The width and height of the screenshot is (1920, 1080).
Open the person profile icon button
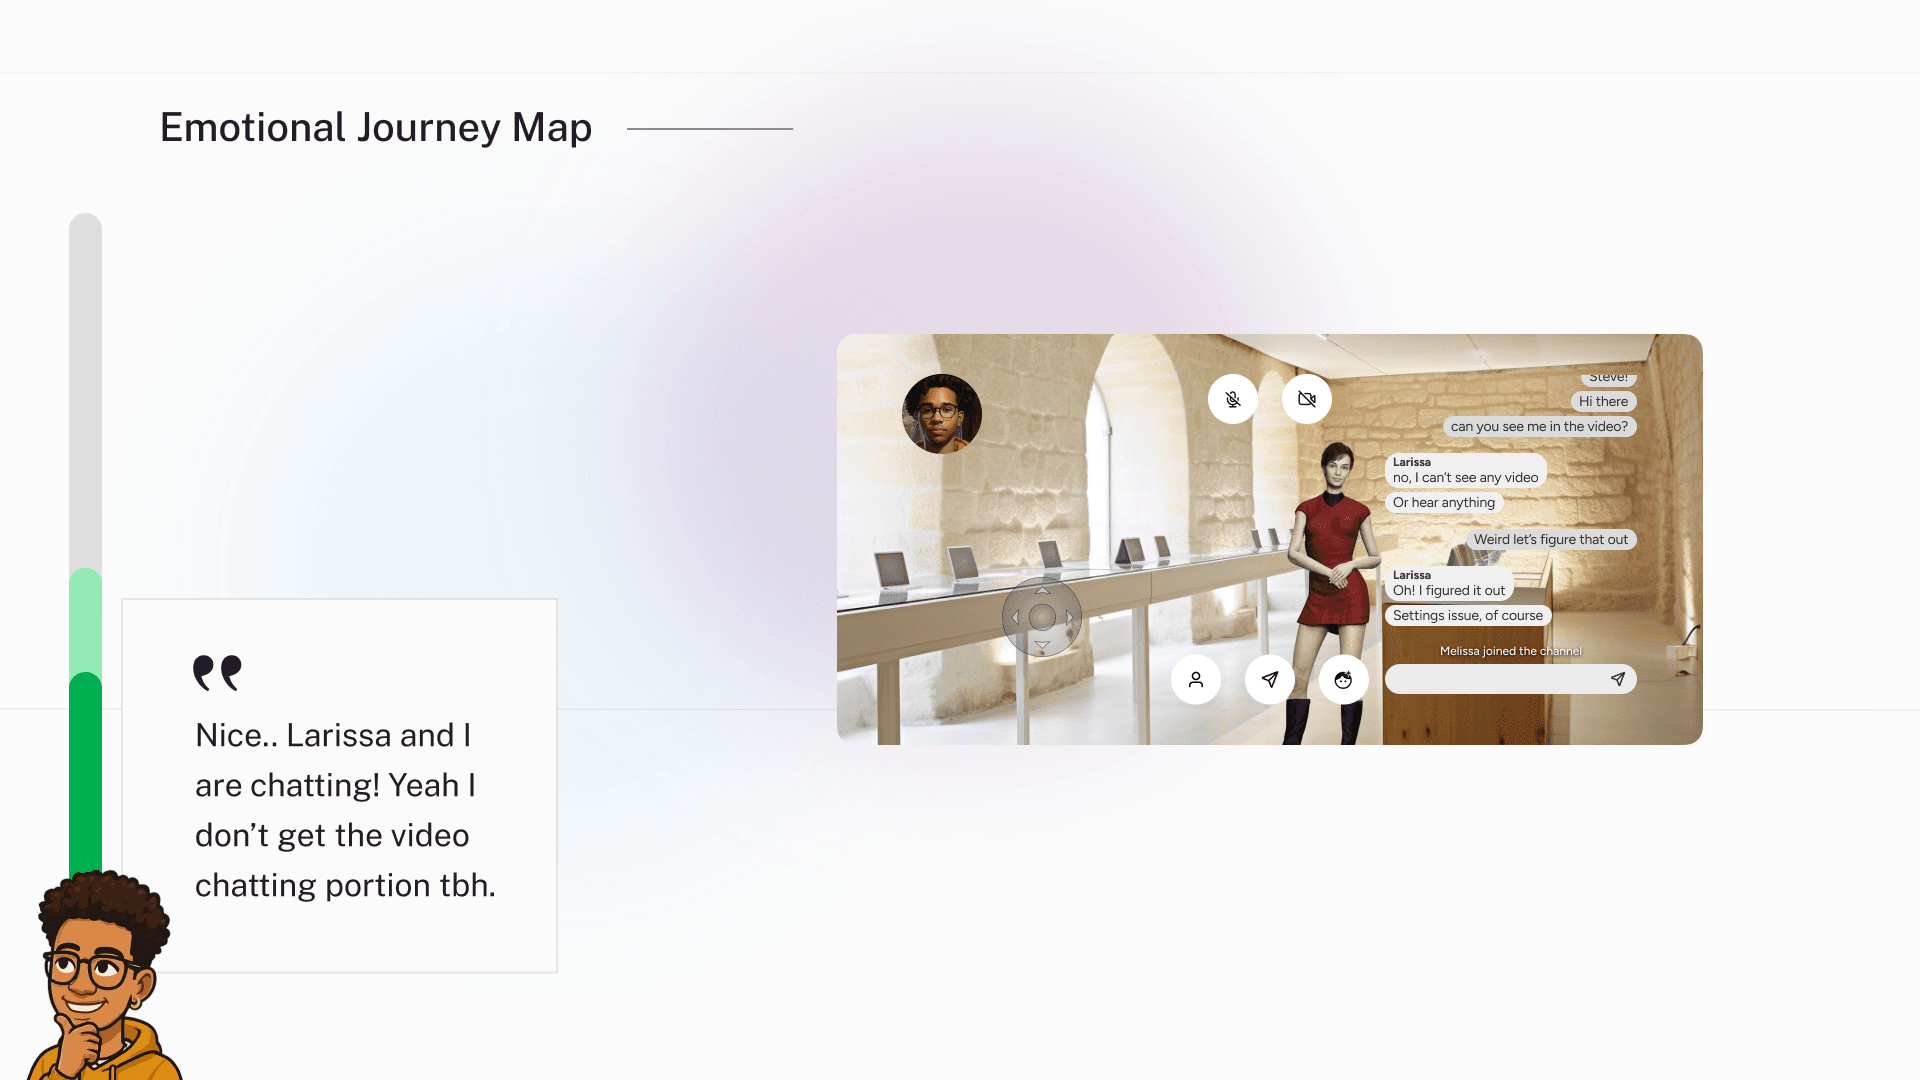click(x=1196, y=680)
